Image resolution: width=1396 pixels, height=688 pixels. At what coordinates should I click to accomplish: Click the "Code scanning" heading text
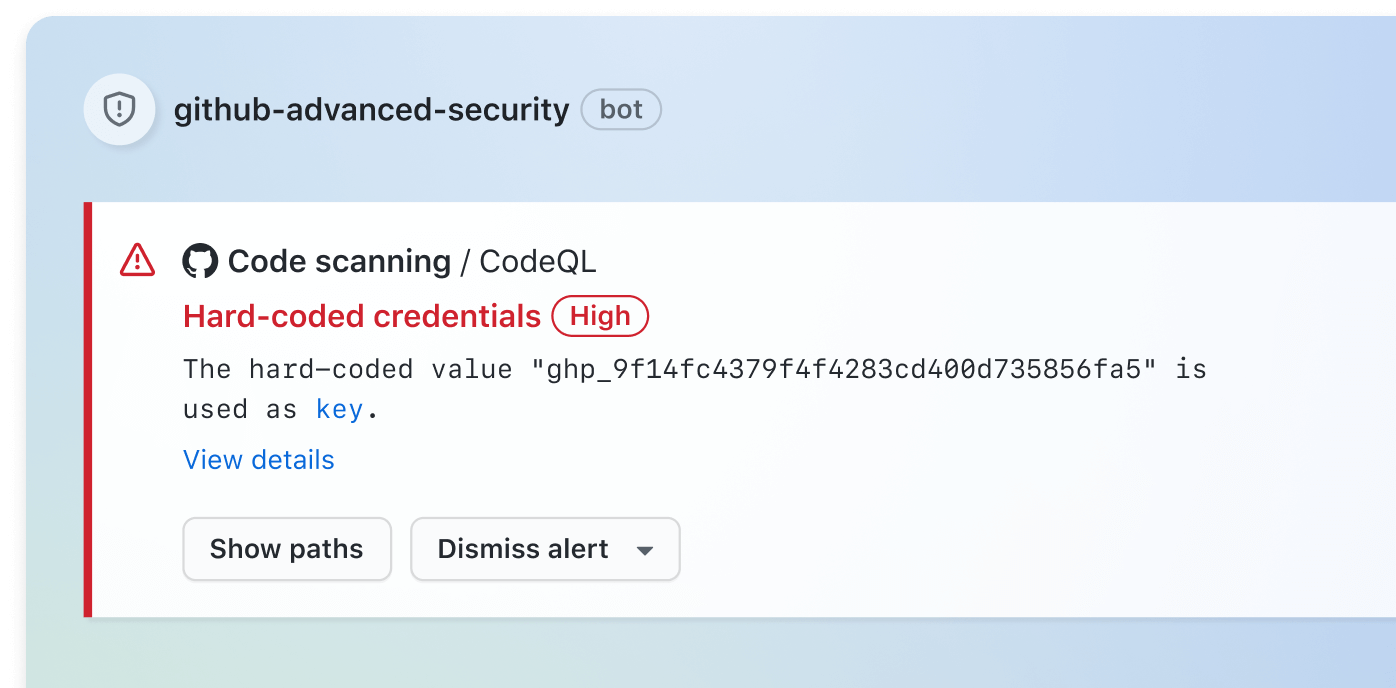tap(339, 262)
